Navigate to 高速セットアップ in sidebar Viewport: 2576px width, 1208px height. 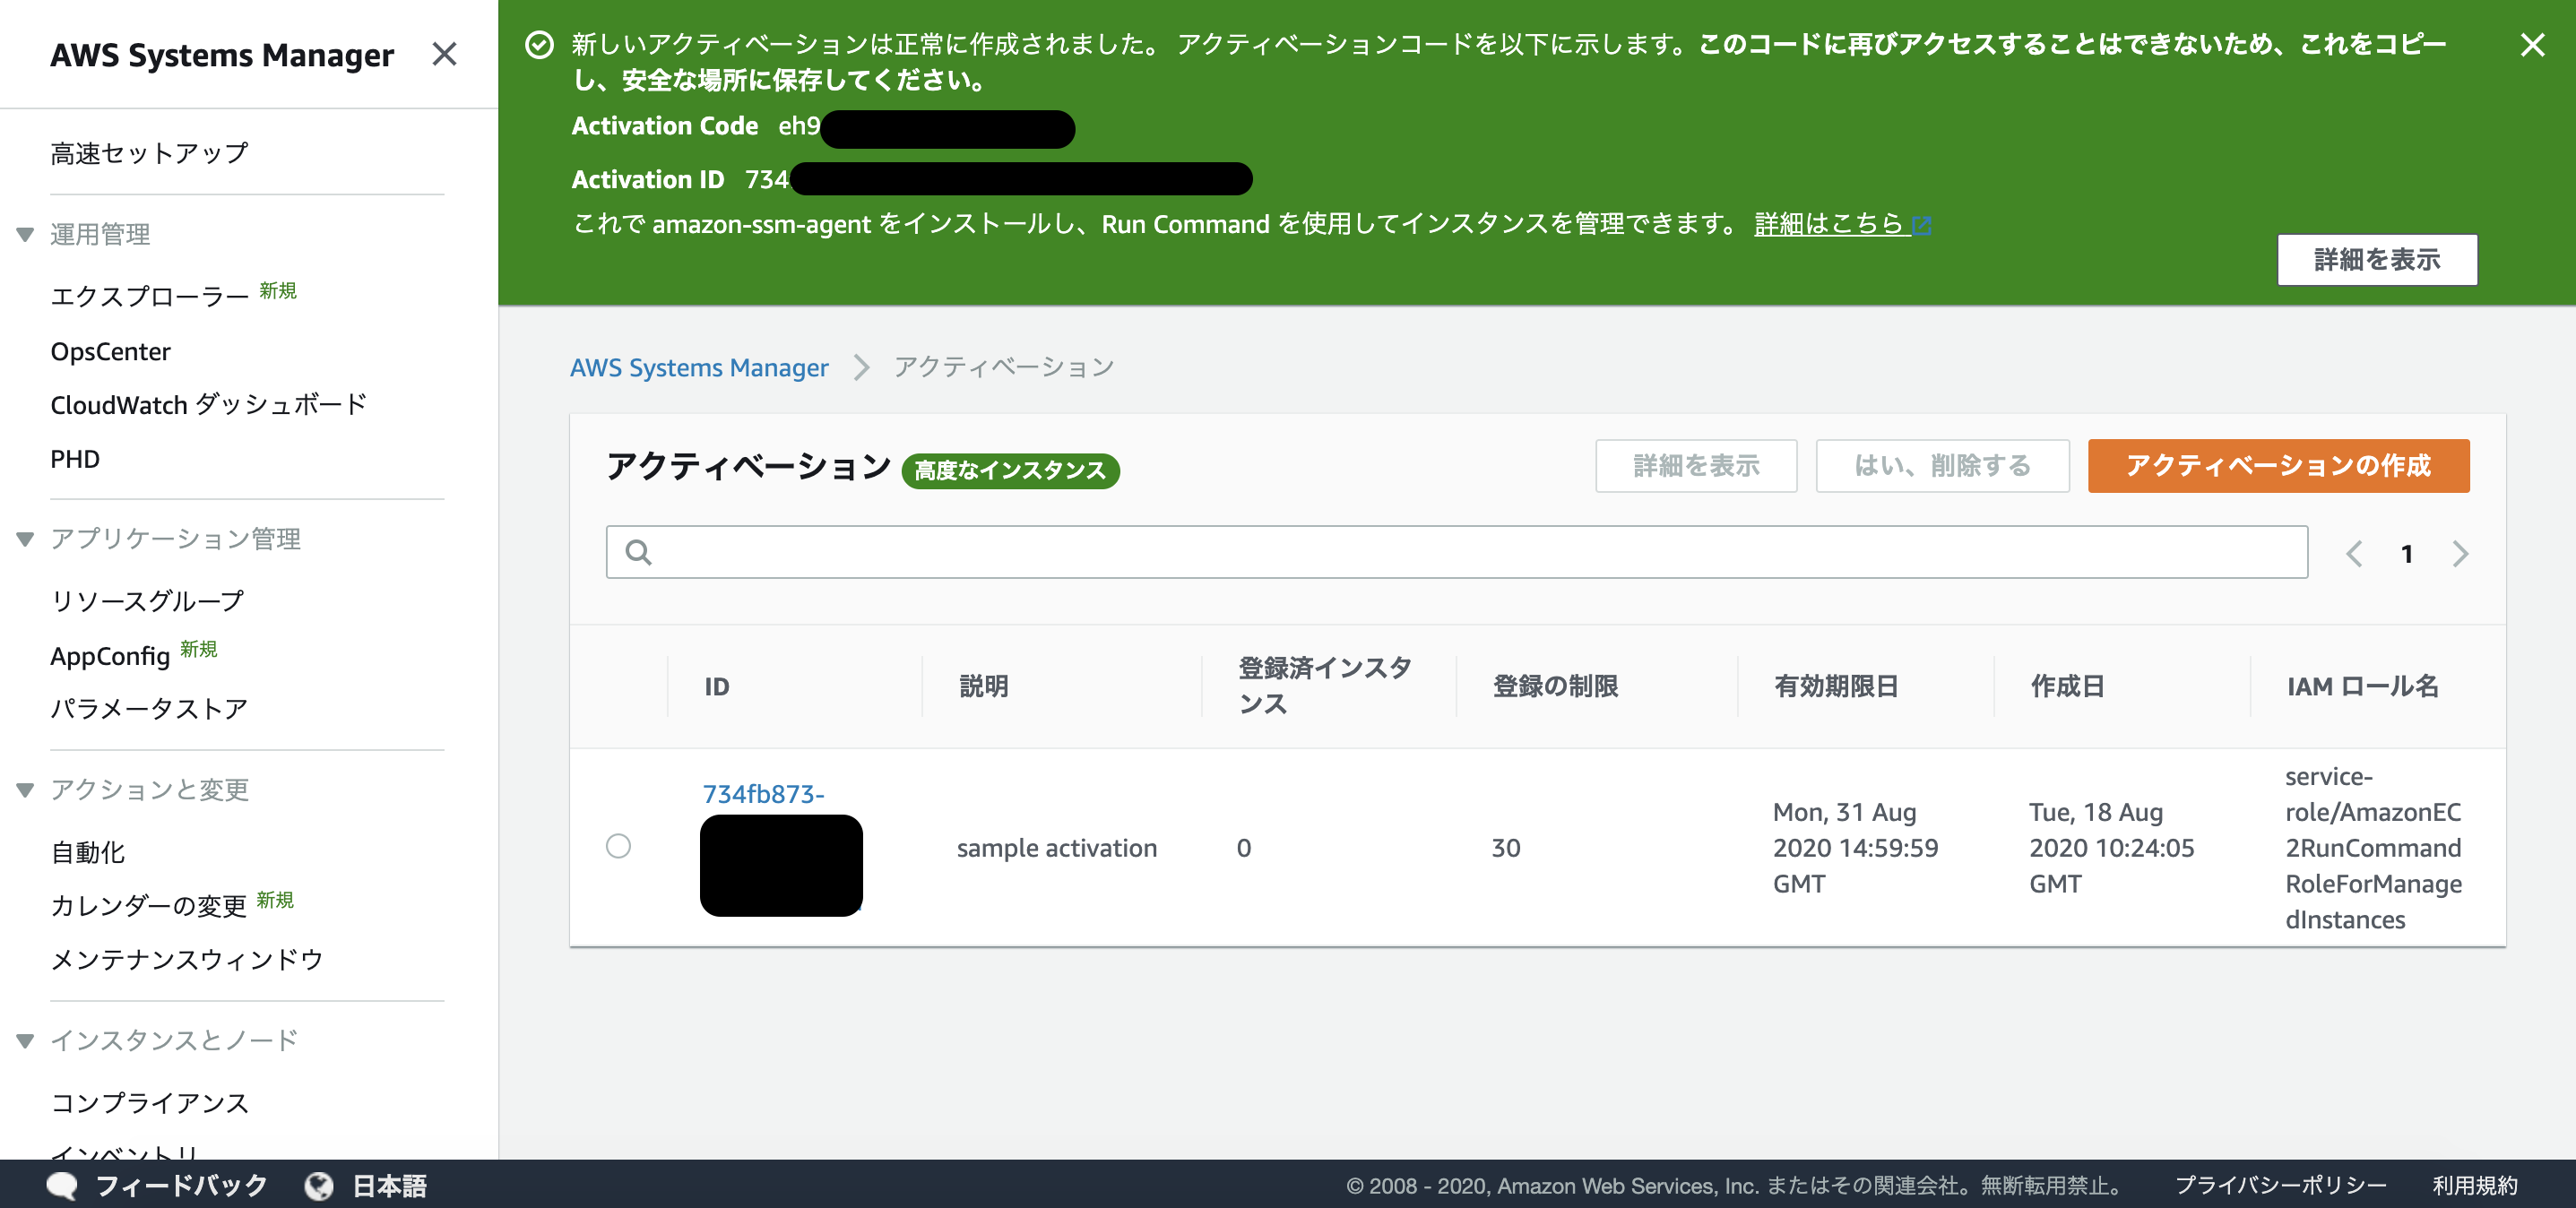point(147,152)
